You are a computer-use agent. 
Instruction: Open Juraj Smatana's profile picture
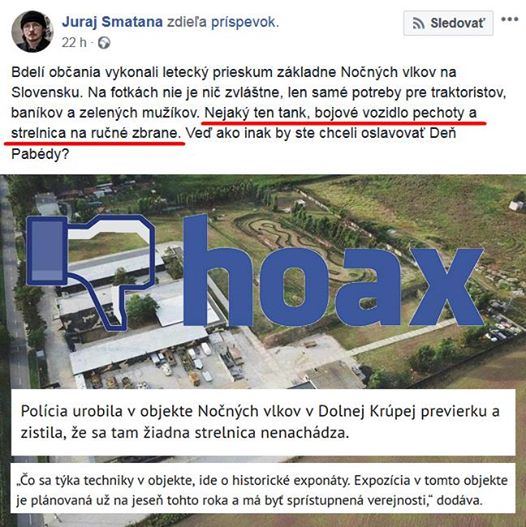[33, 32]
